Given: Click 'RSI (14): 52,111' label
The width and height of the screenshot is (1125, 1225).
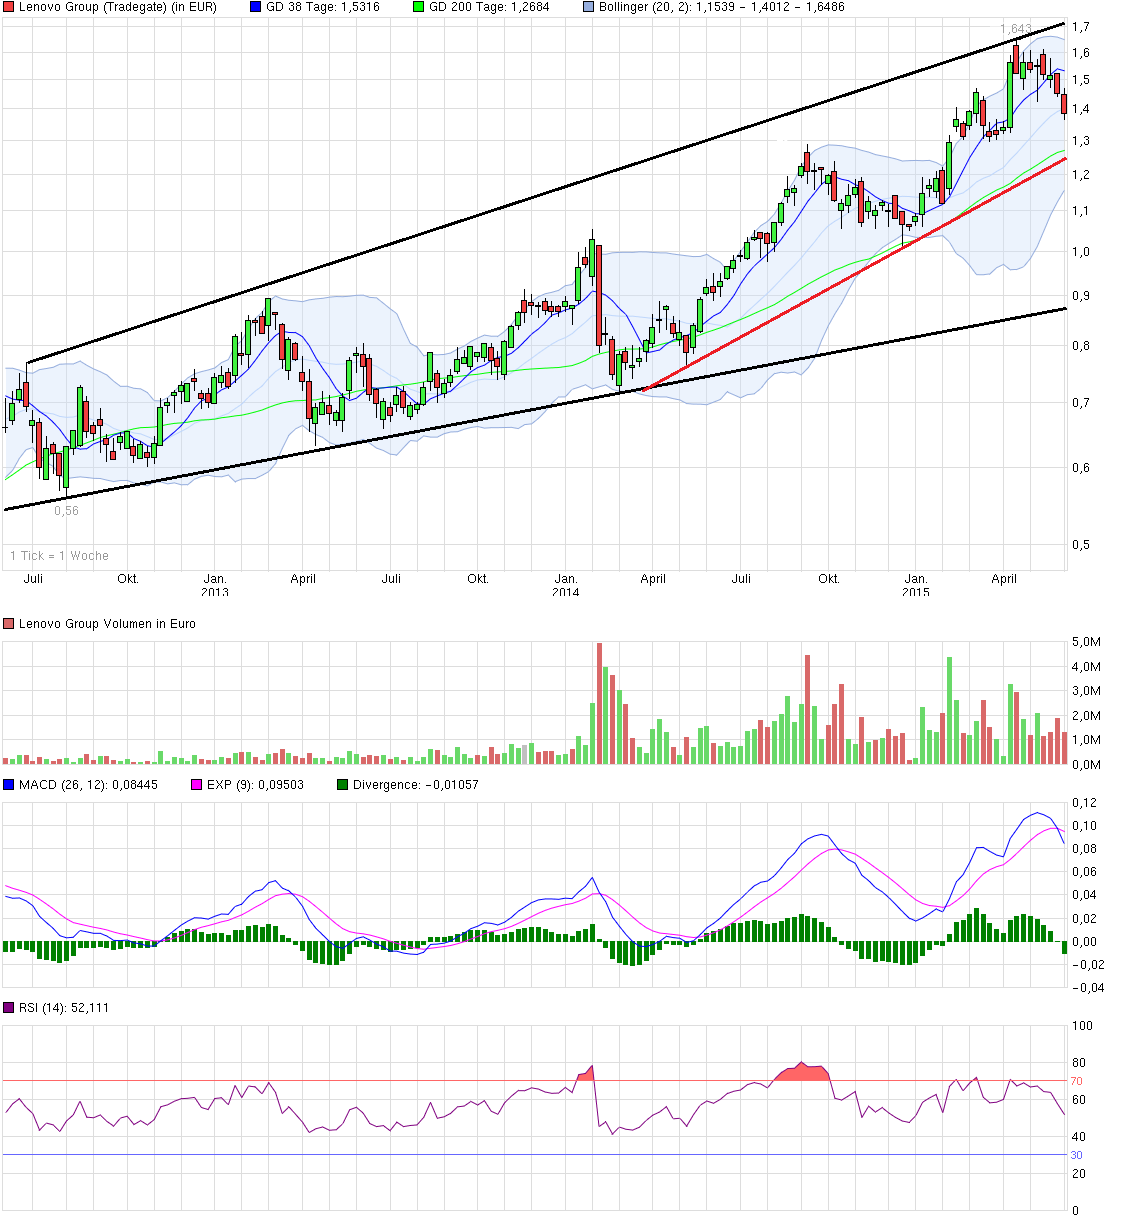Looking at the screenshot, I should (64, 1008).
